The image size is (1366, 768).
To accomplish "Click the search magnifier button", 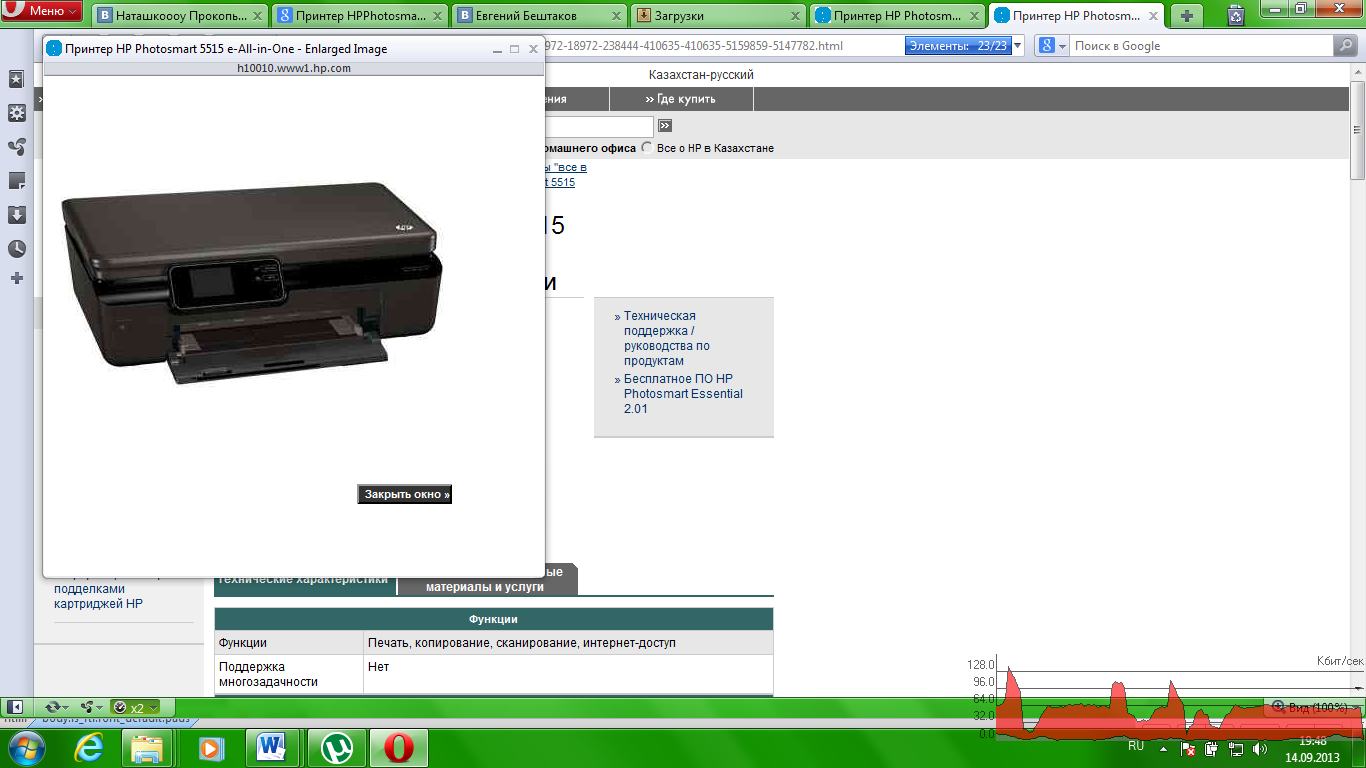I will coord(1345,46).
